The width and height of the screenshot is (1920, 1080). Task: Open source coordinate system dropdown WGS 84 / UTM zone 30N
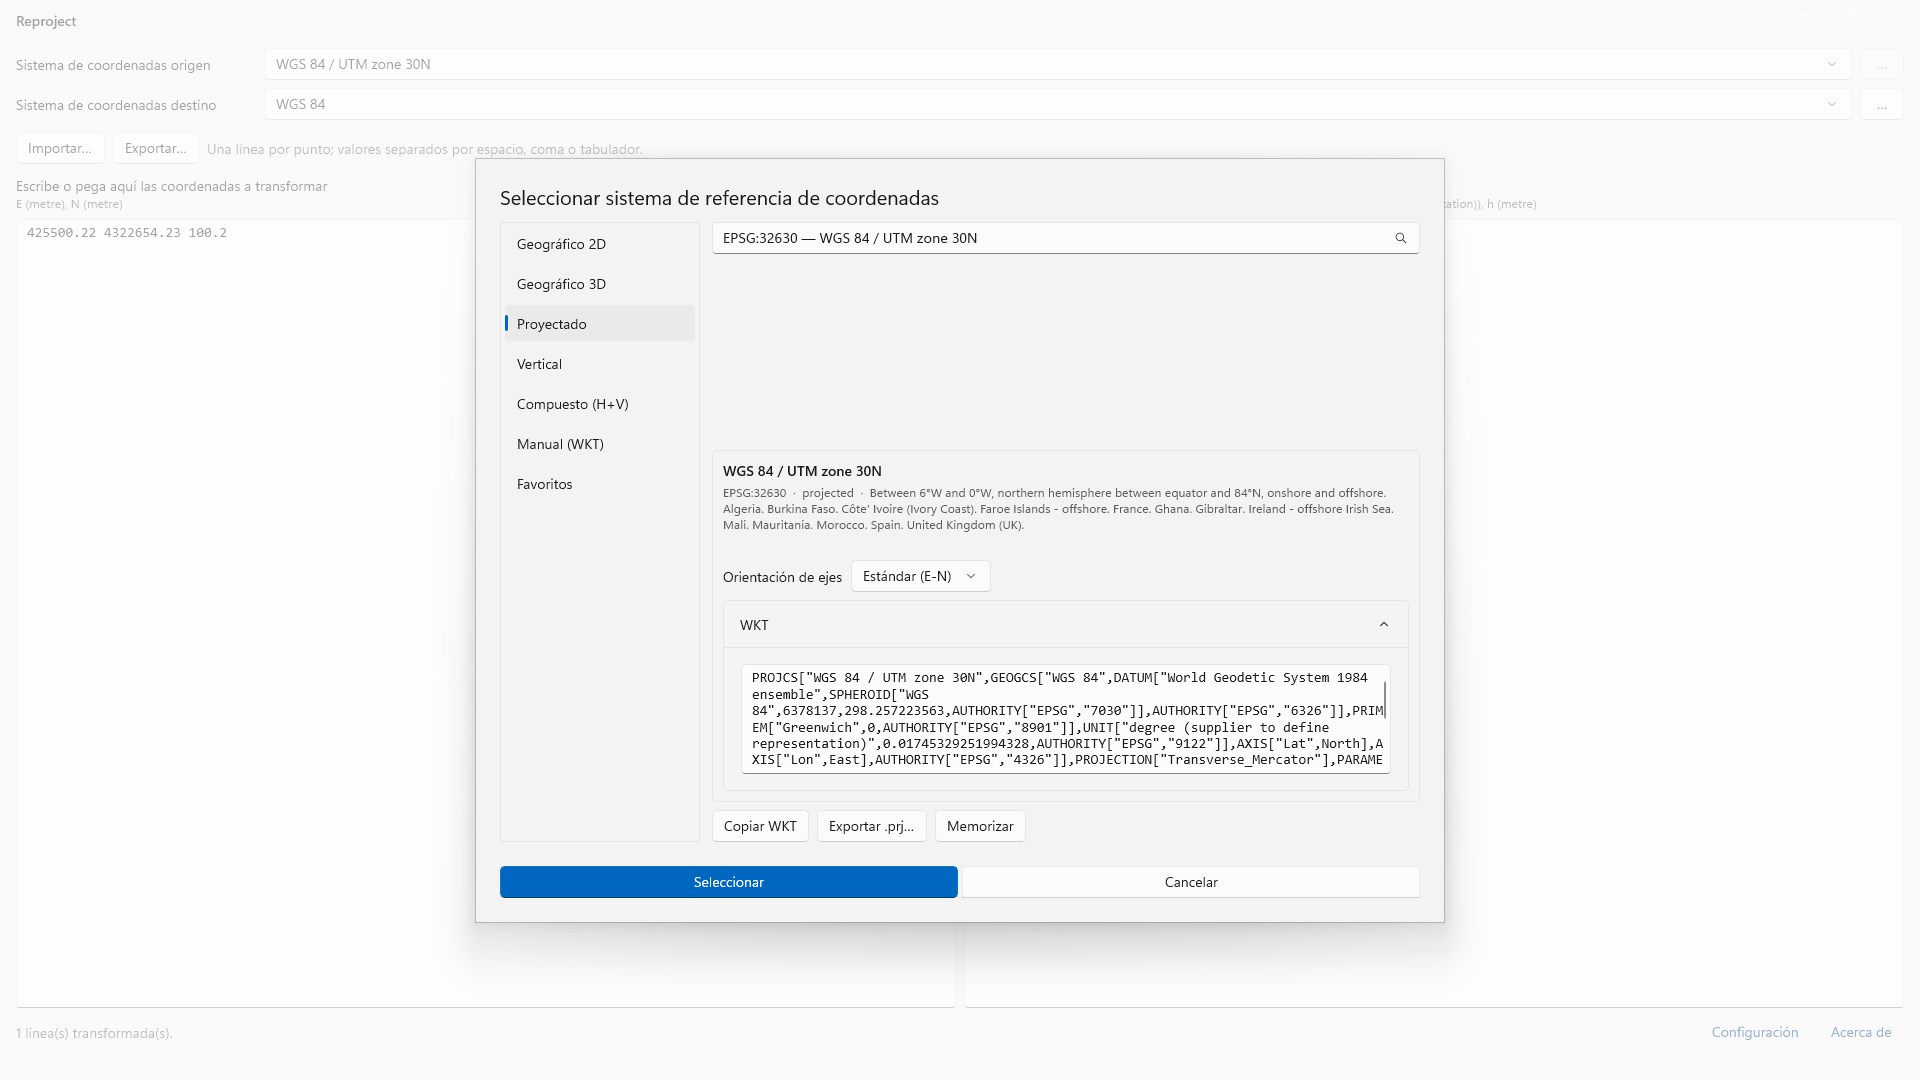1057,64
